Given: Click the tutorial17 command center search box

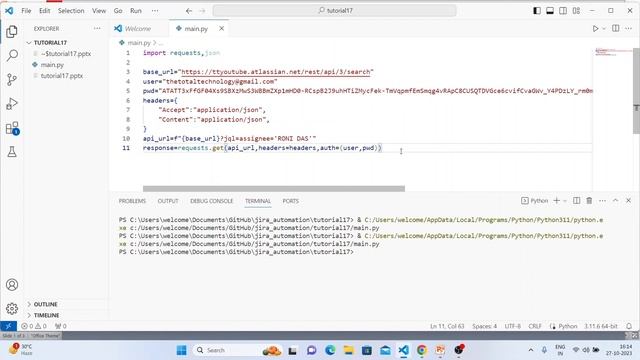Looking at the screenshot, I should [334, 11].
